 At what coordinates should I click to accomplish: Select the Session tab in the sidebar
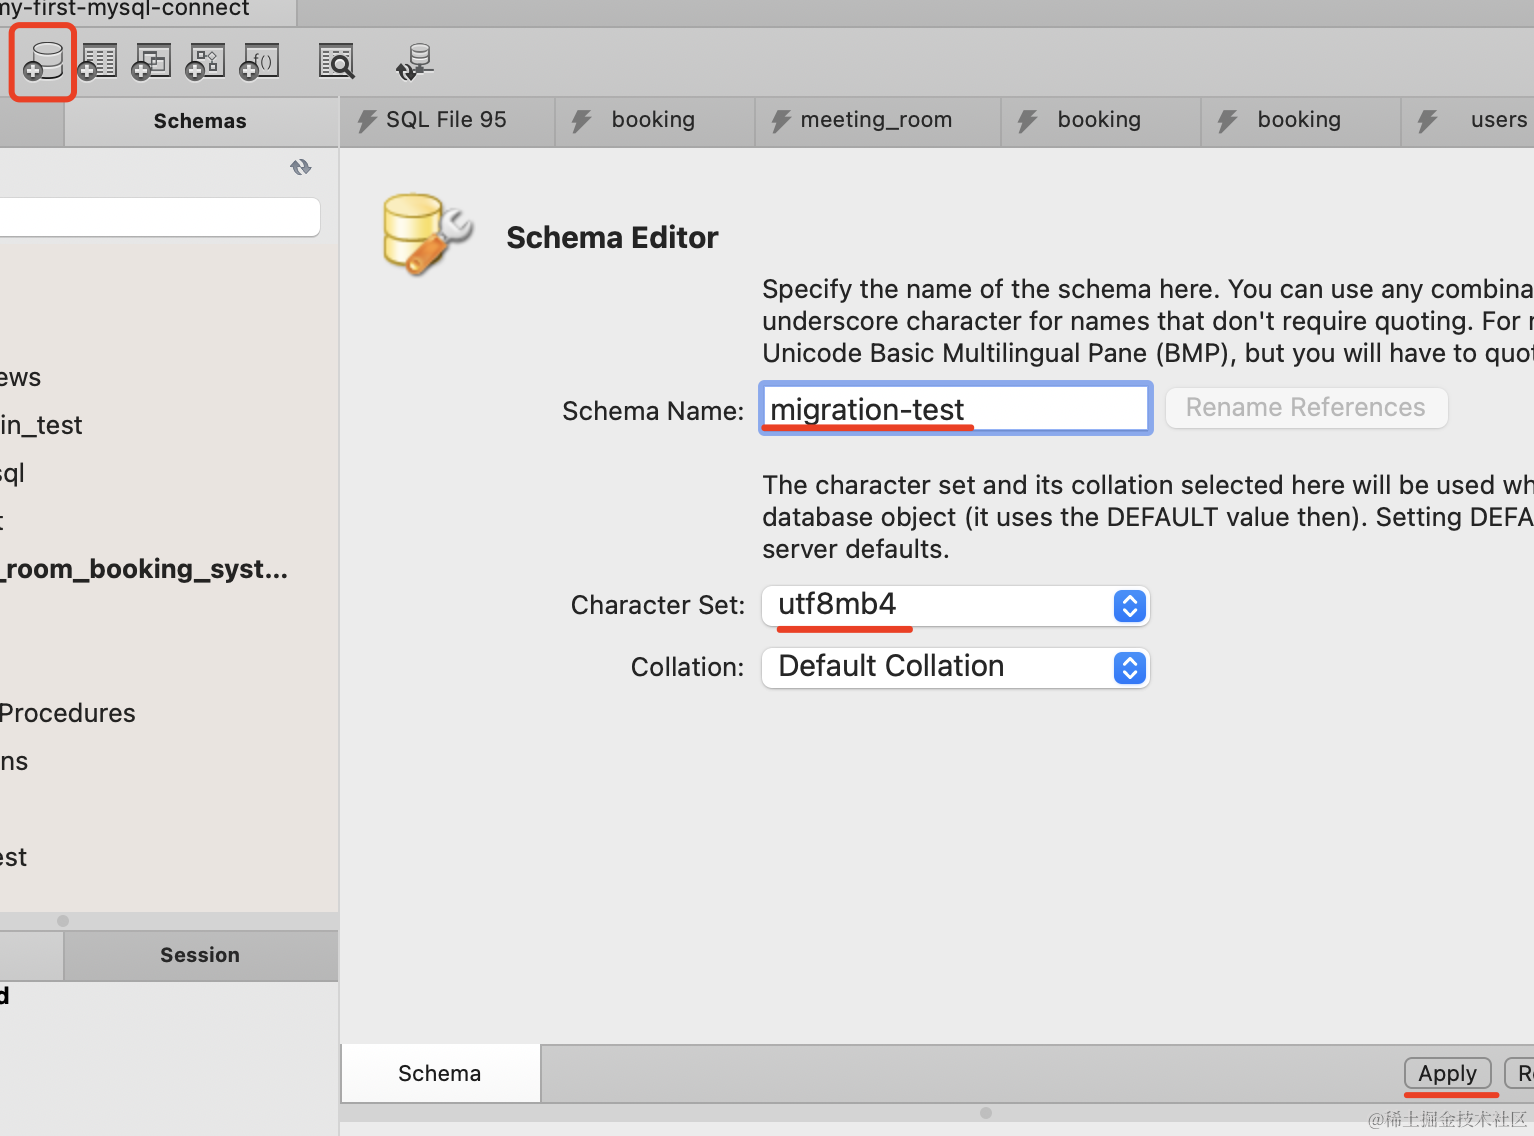(x=200, y=955)
